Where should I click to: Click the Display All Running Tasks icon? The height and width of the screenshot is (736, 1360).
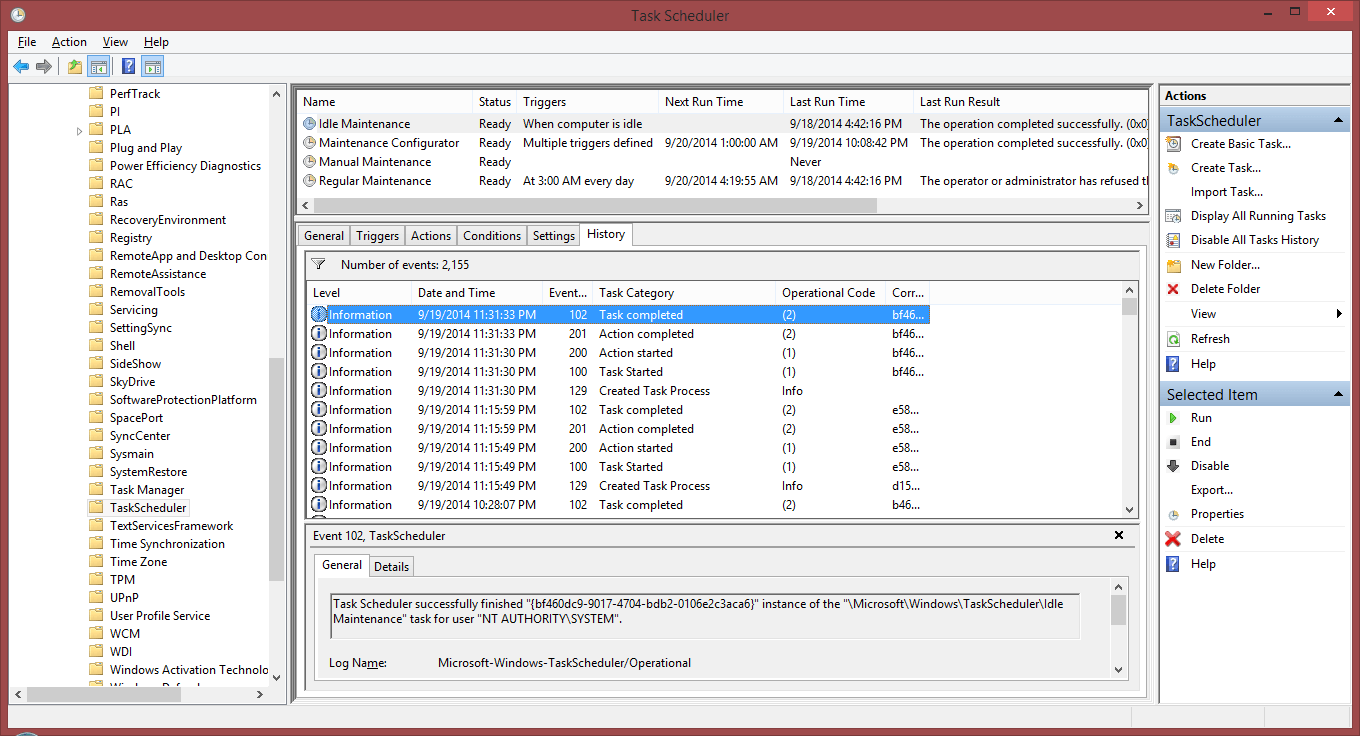1173,216
